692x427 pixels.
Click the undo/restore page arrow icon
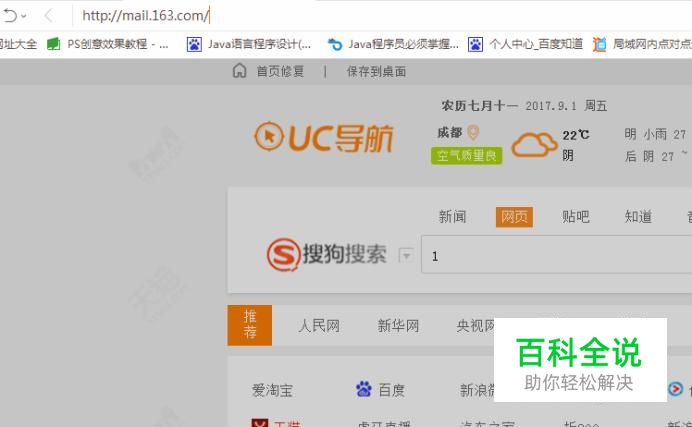pos(10,16)
